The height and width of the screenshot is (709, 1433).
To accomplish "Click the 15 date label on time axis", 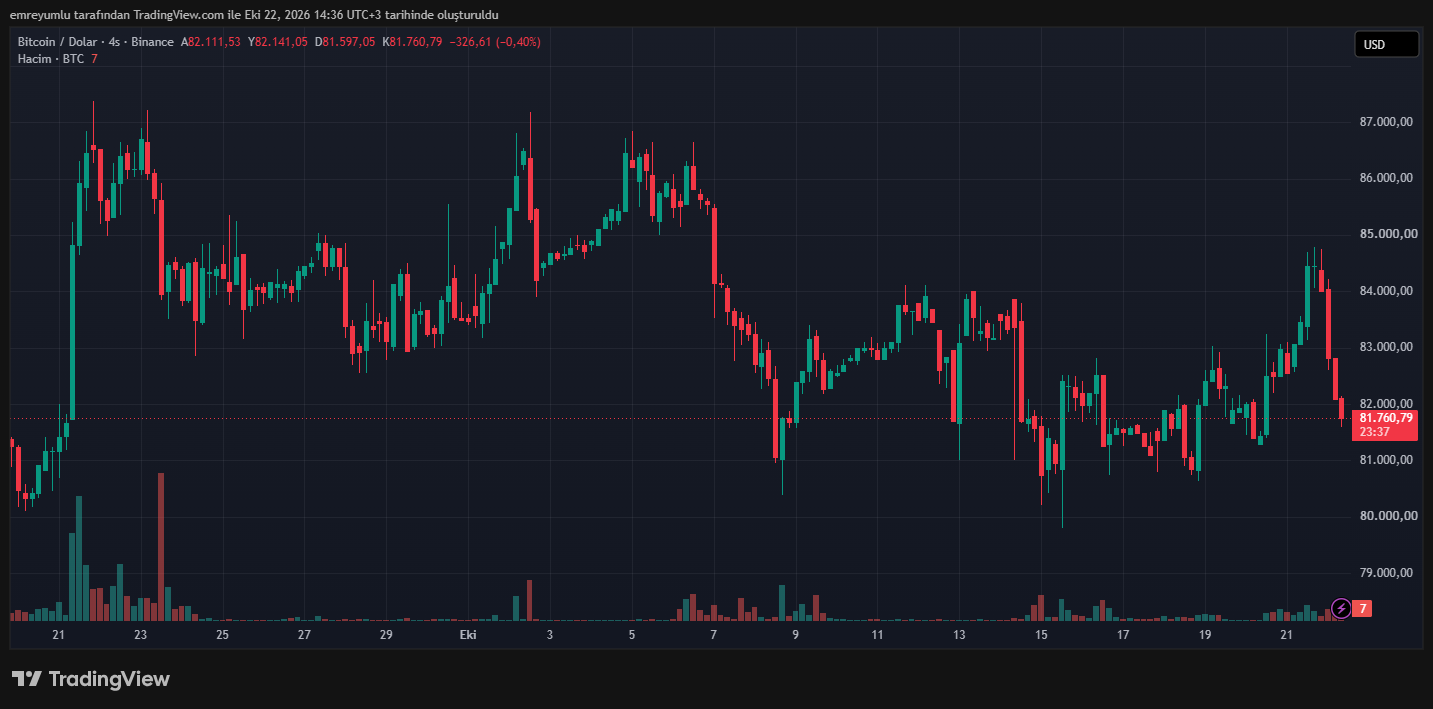I will tap(1041, 635).
